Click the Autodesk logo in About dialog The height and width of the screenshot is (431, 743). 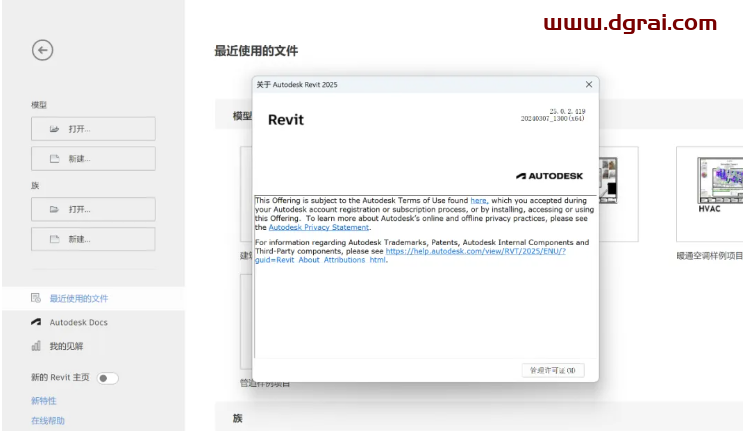pos(549,176)
